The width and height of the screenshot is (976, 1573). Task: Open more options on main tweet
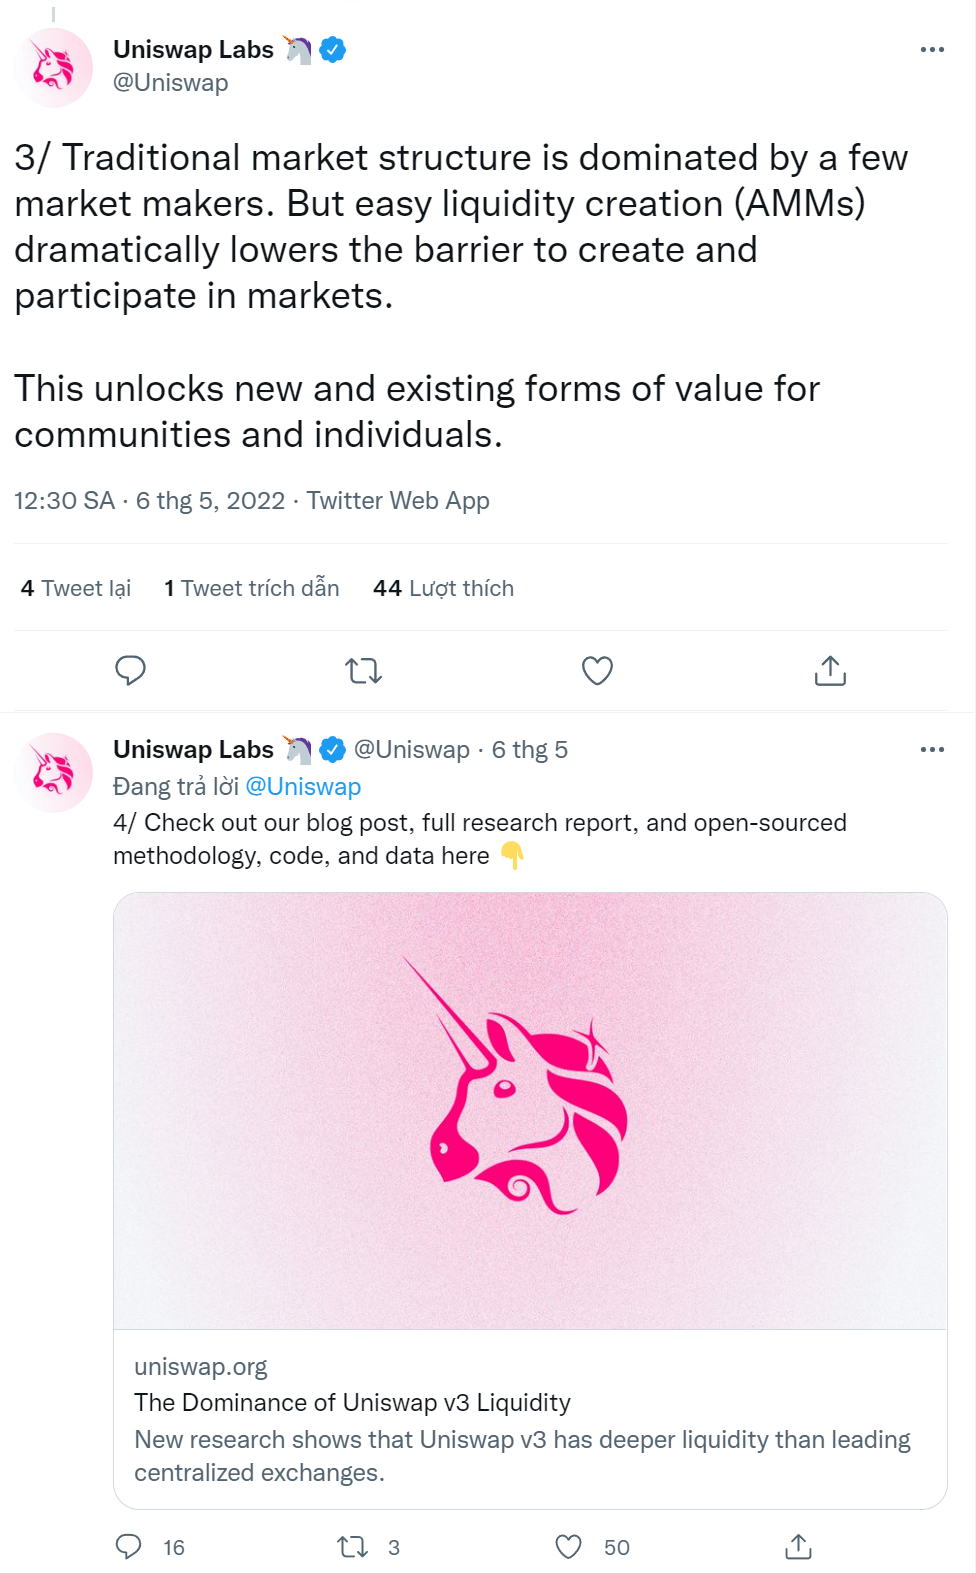[x=932, y=49]
